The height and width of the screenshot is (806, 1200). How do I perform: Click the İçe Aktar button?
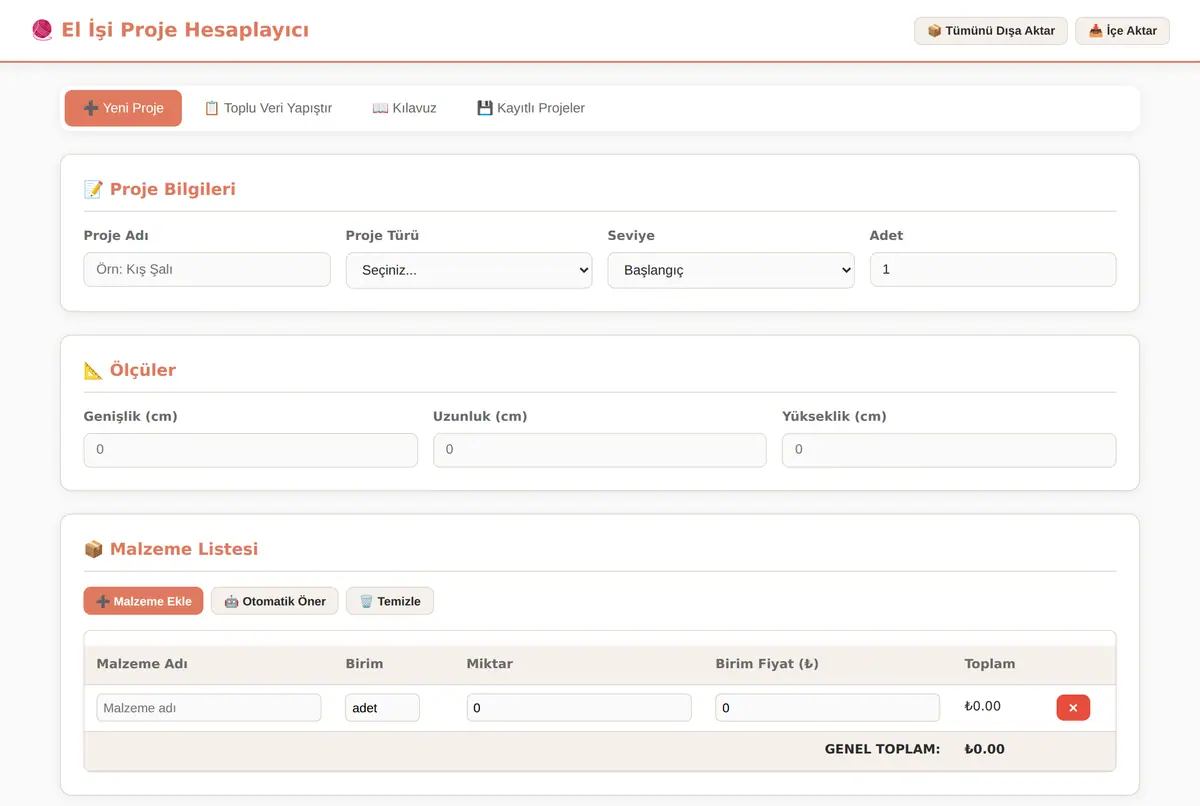[x=1122, y=31]
